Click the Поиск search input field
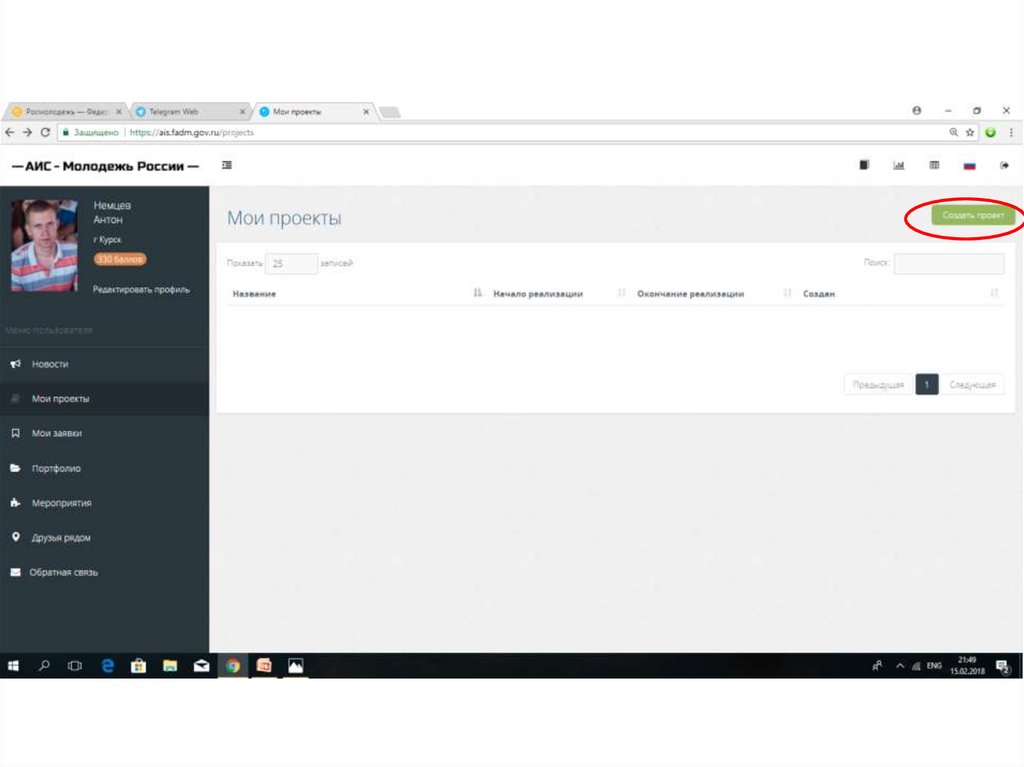 [x=949, y=263]
